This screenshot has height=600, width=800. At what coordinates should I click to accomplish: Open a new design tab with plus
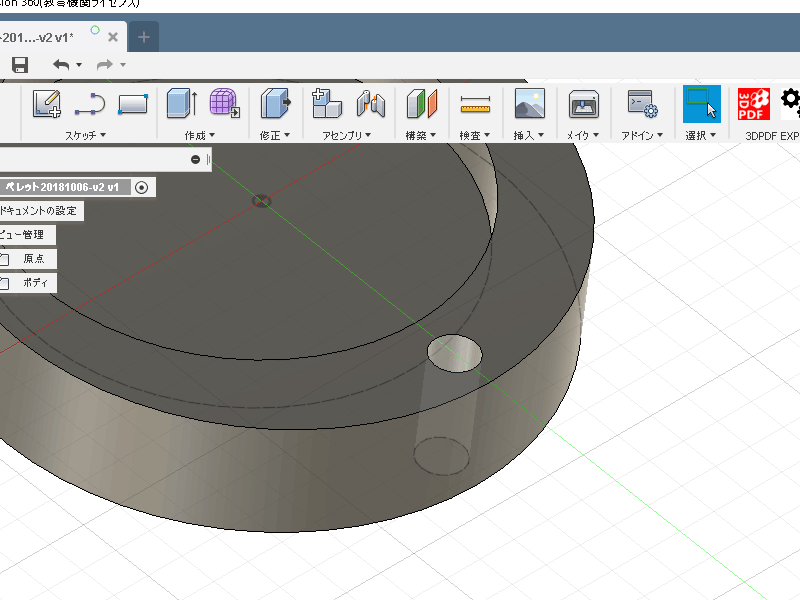pos(144,37)
